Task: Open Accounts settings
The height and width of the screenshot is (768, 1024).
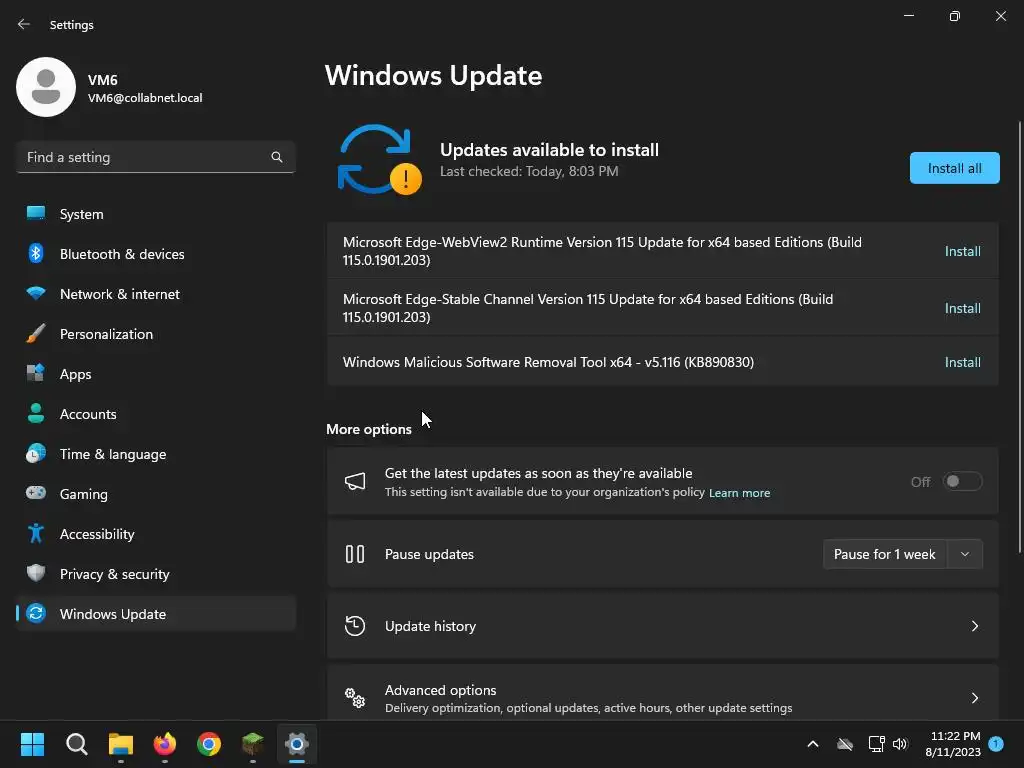Action: 156,413
